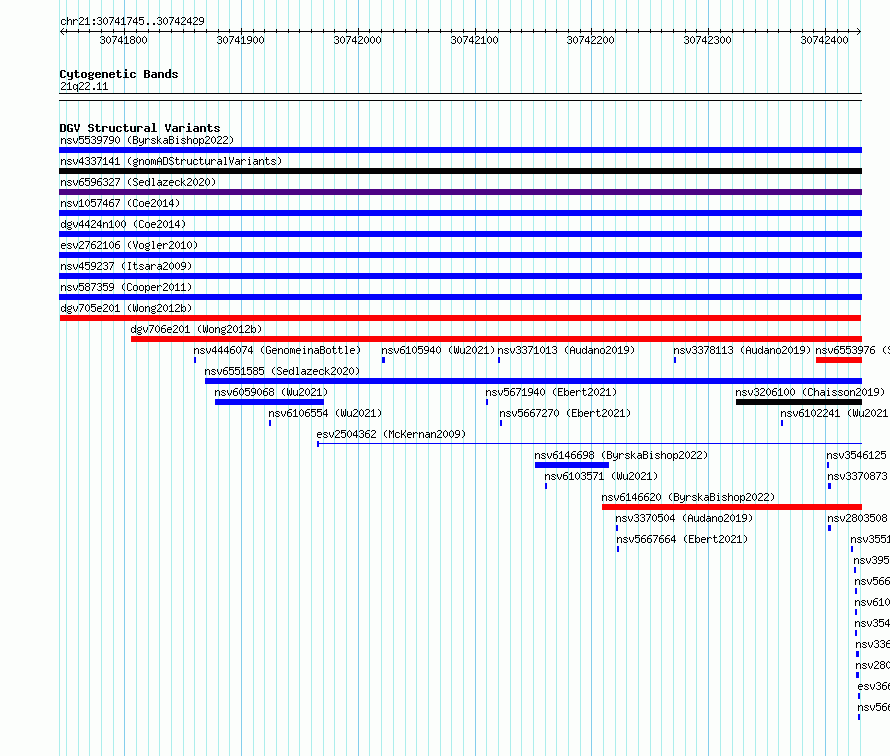Image resolution: width=890 pixels, height=756 pixels.
Task: Open esv2504362 (McKernan2009) label
Action: (x=391, y=434)
